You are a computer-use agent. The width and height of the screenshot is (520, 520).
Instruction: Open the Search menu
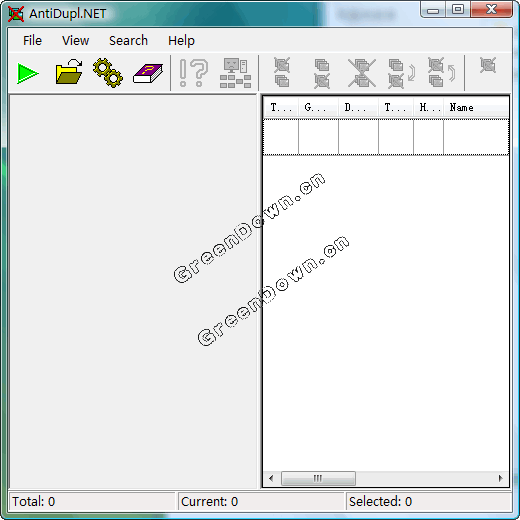coord(128,41)
